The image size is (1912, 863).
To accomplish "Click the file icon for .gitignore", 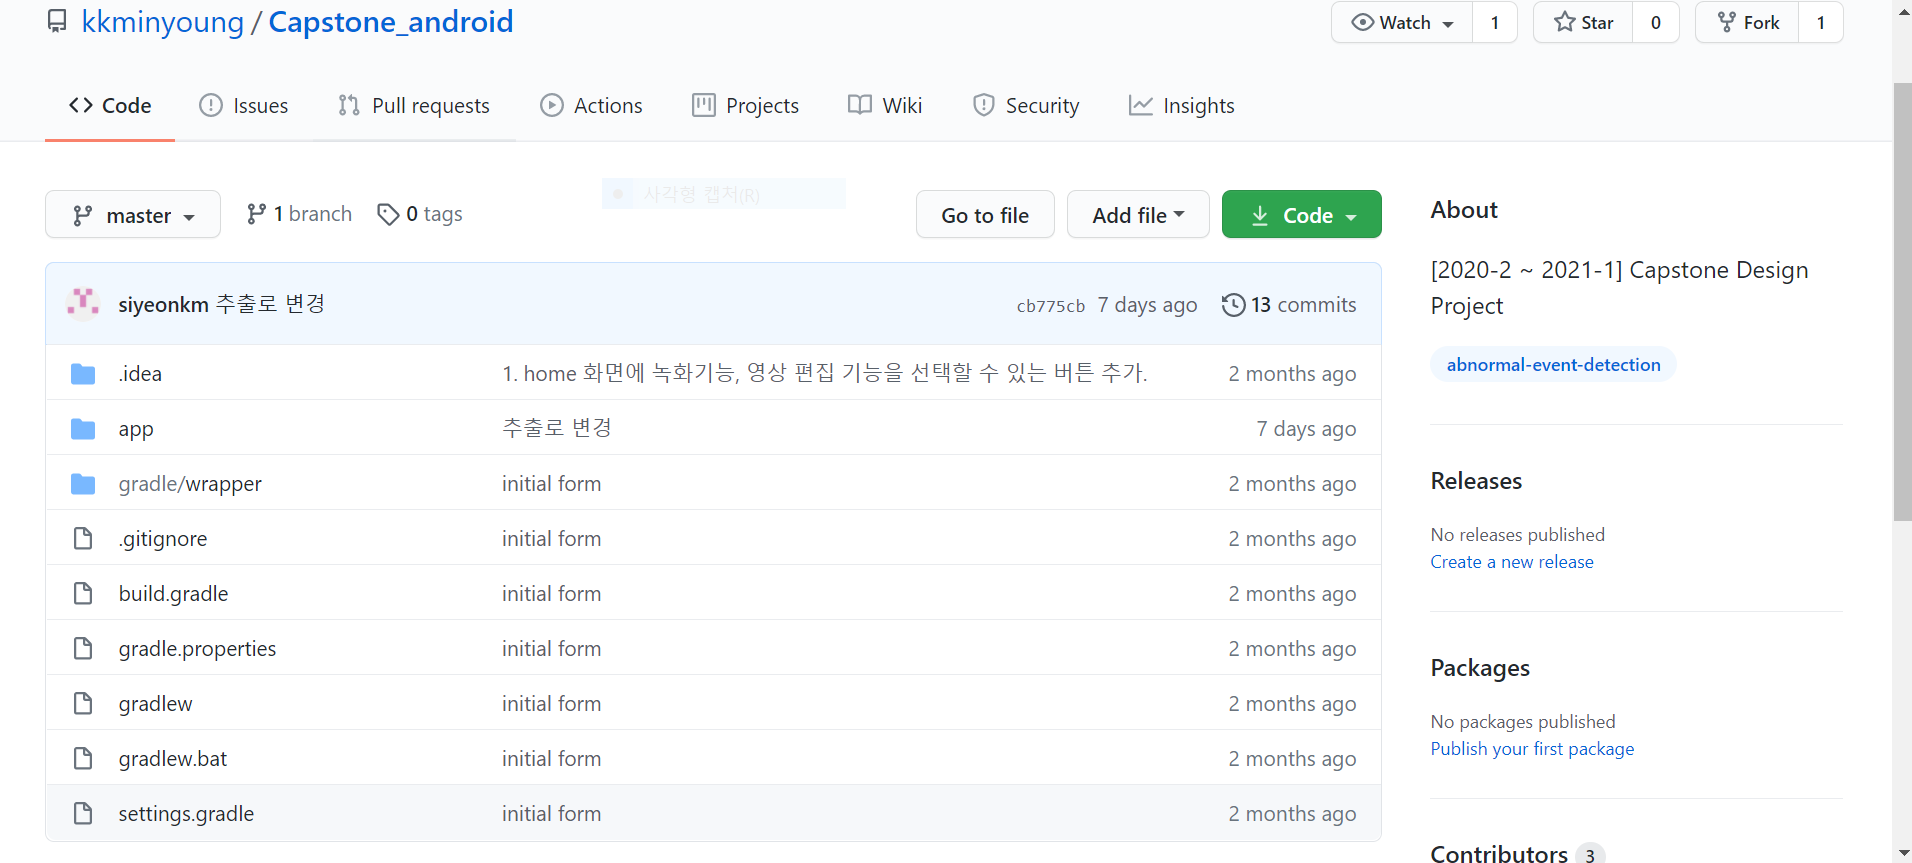I will (x=83, y=538).
